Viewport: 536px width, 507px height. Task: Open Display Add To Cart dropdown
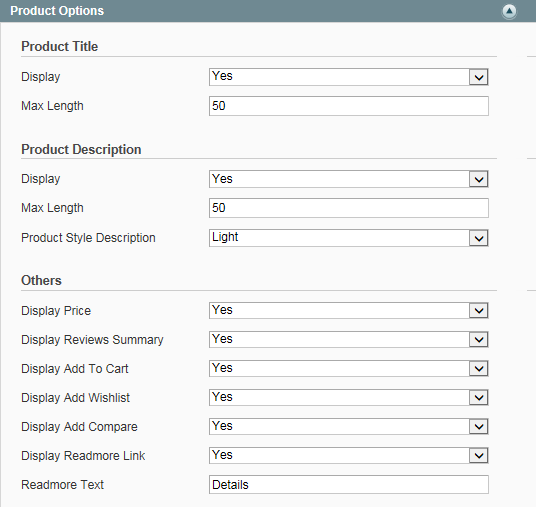(x=349, y=369)
